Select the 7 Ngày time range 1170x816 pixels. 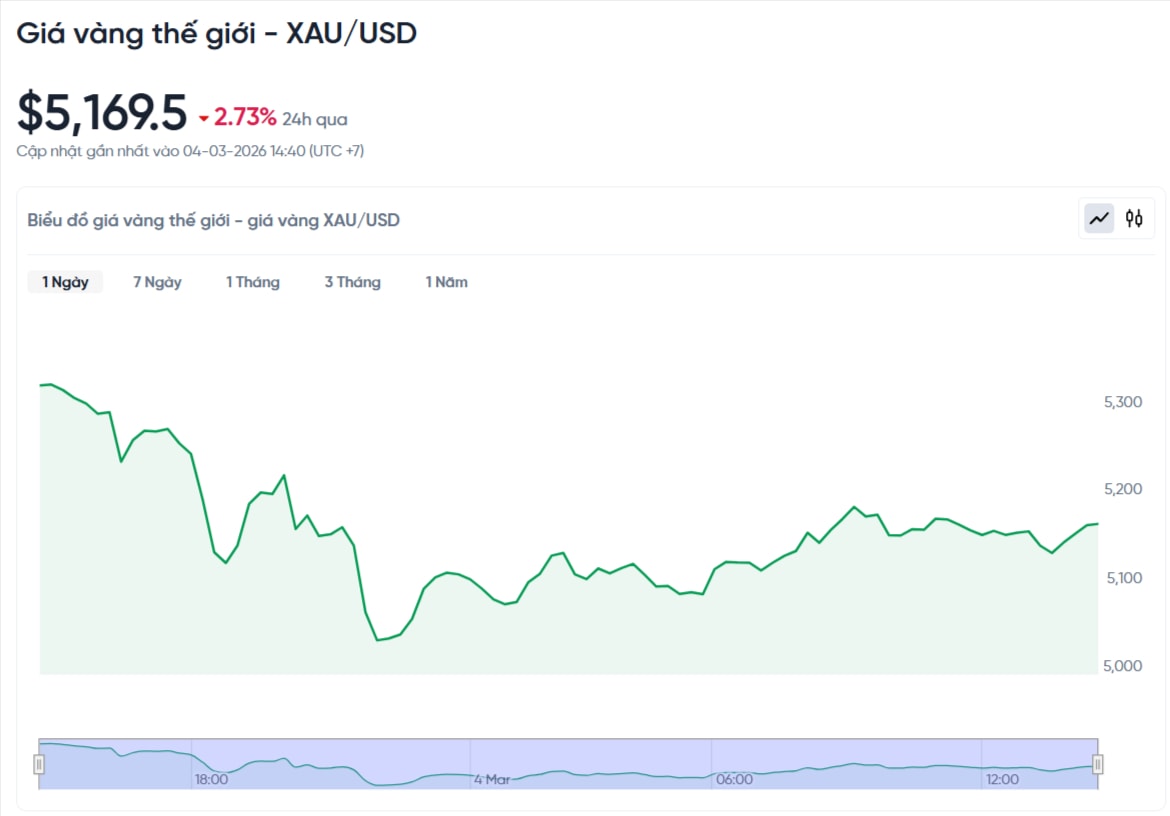(157, 282)
